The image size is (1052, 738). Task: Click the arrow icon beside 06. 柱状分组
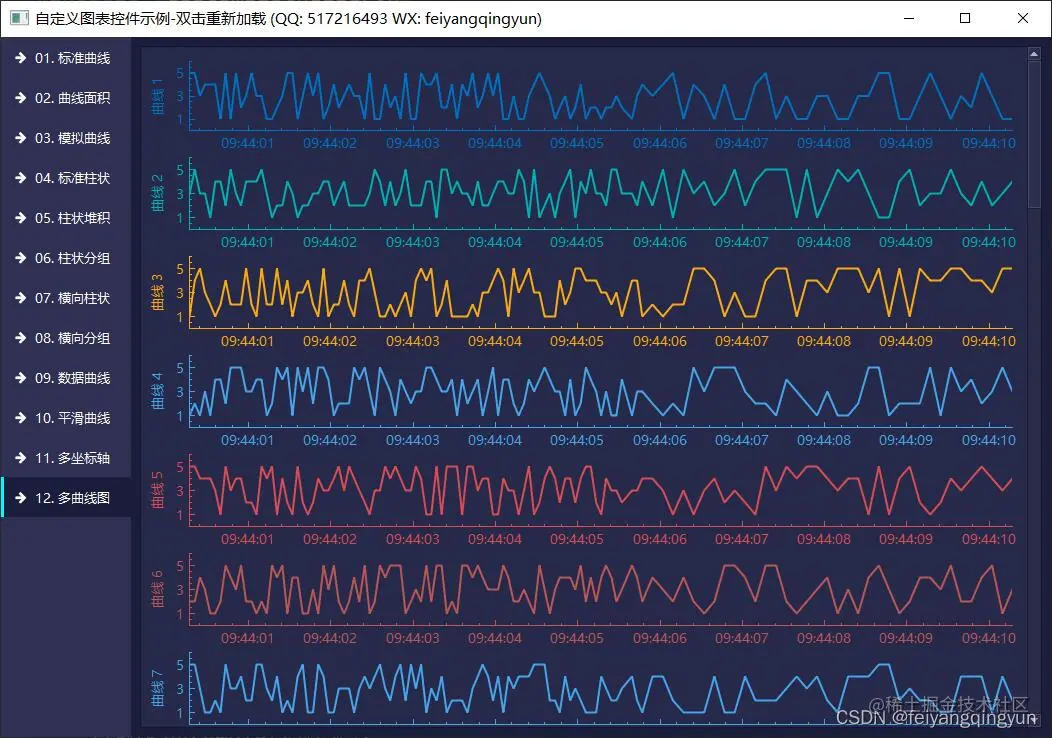(x=21, y=258)
